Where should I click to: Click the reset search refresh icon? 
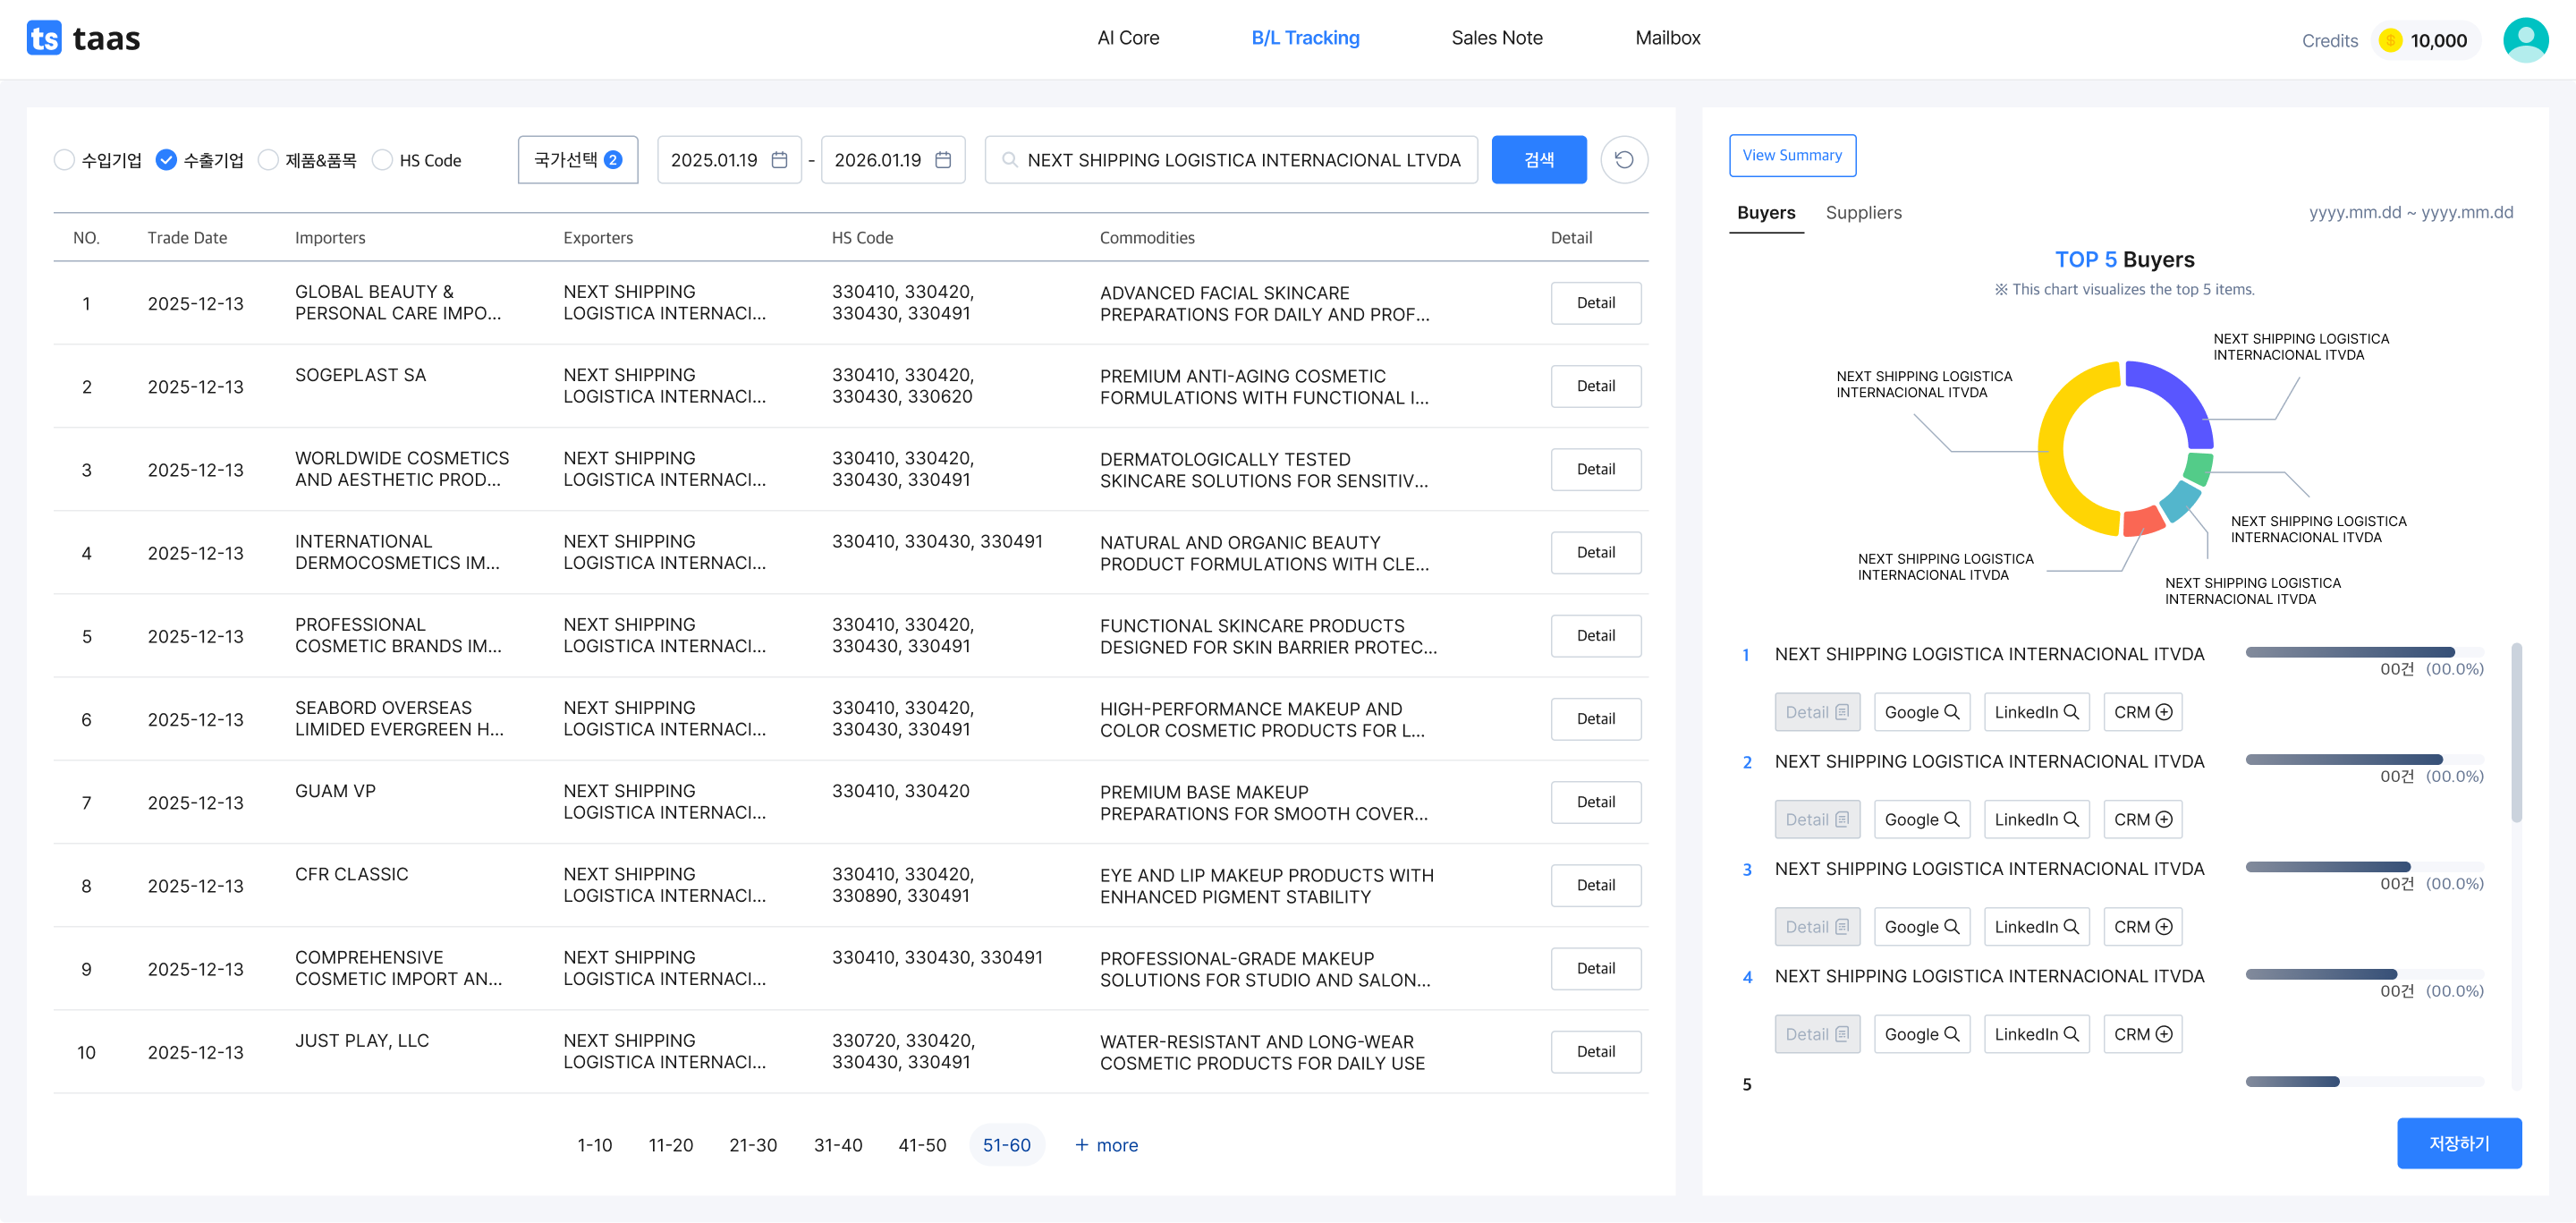coord(1623,160)
